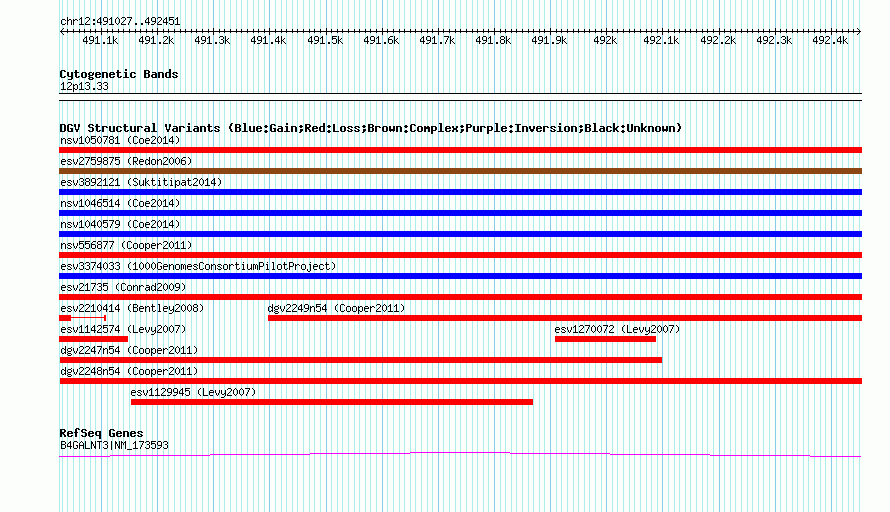Click the dgv2247n54 (Cooper2011) label
Image resolution: width=890 pixels, height=512 pixels.
click(x=129, y=350)
